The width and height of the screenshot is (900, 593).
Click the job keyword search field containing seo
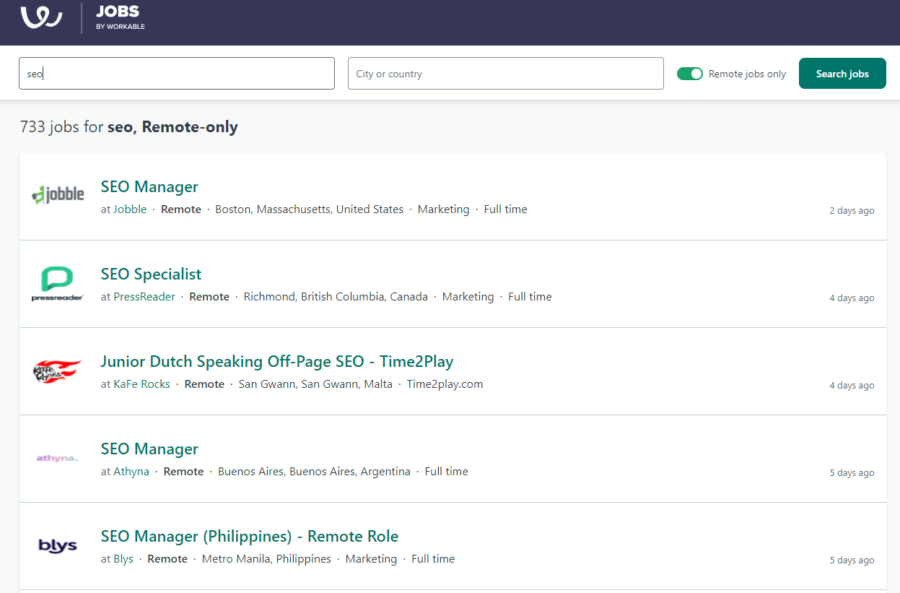[177, 73]
